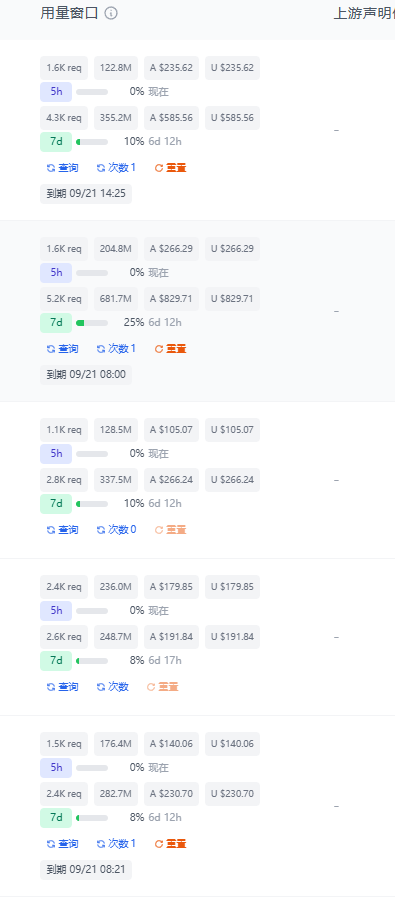The height and width of the screenshot is (910, 395).
Task: Click 查询 icon in the $105.07 row
Action: (x=51, y=530)
